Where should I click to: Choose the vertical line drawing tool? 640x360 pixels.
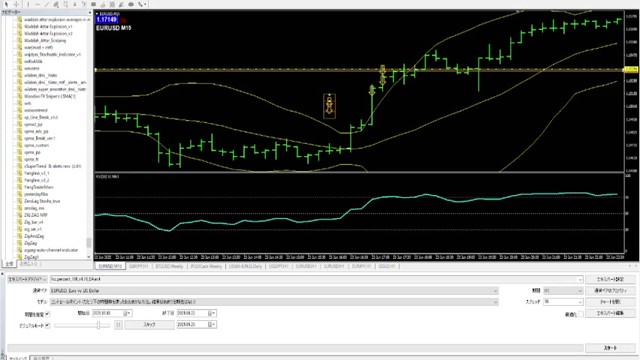click(28, 4)
